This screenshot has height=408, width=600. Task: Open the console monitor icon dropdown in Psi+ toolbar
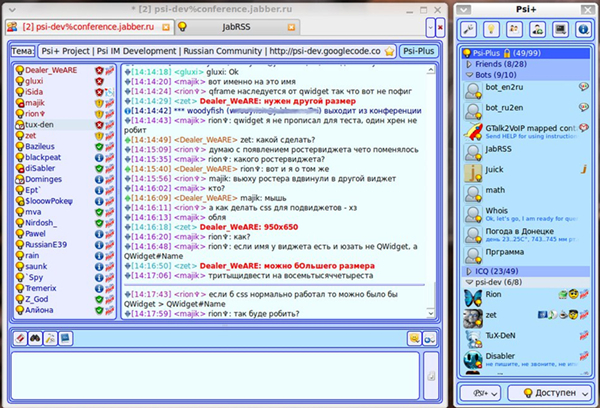coord(560,29)
